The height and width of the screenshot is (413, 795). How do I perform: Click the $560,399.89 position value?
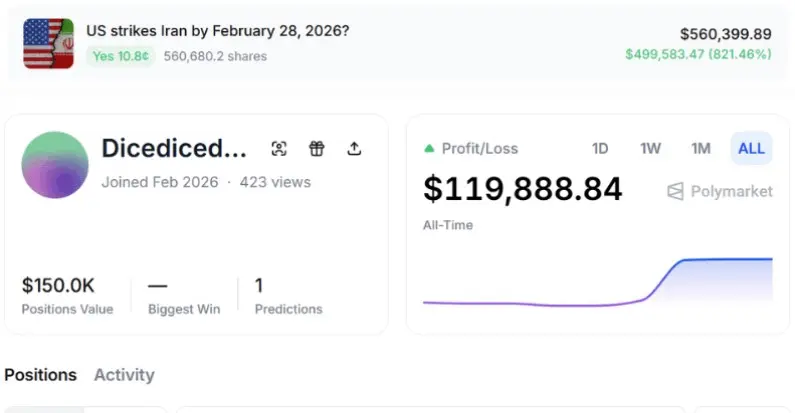(725, 34)
